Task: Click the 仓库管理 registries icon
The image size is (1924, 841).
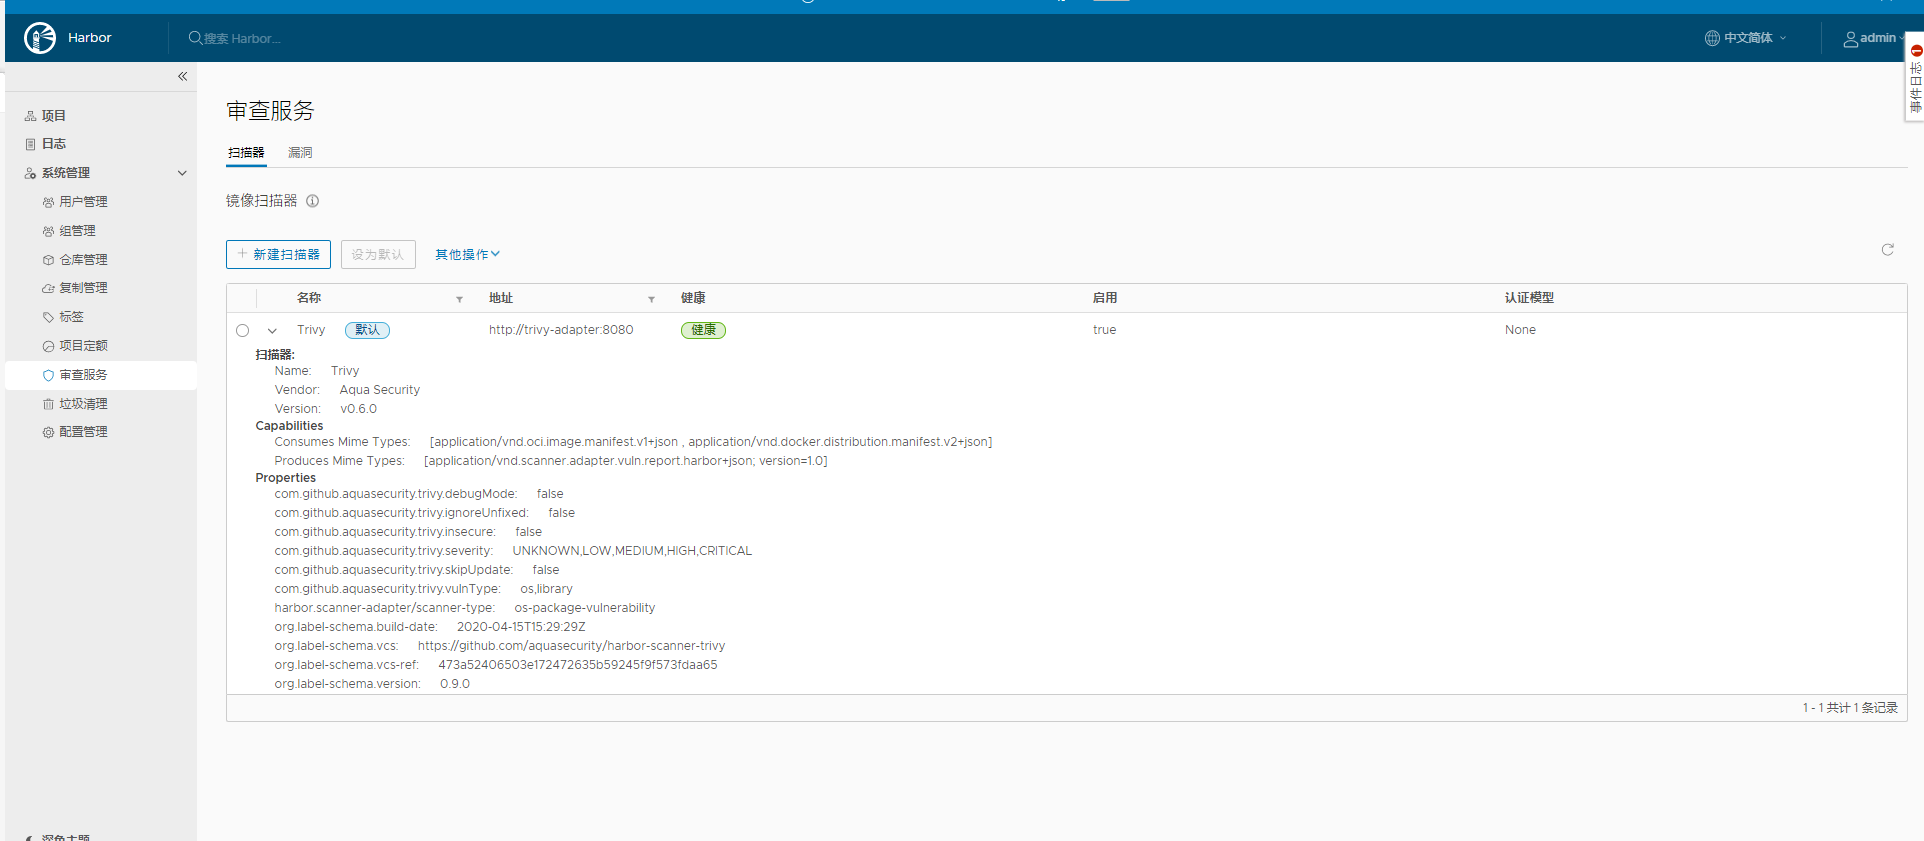Action: pyautogui.click(x=48, y=260)
